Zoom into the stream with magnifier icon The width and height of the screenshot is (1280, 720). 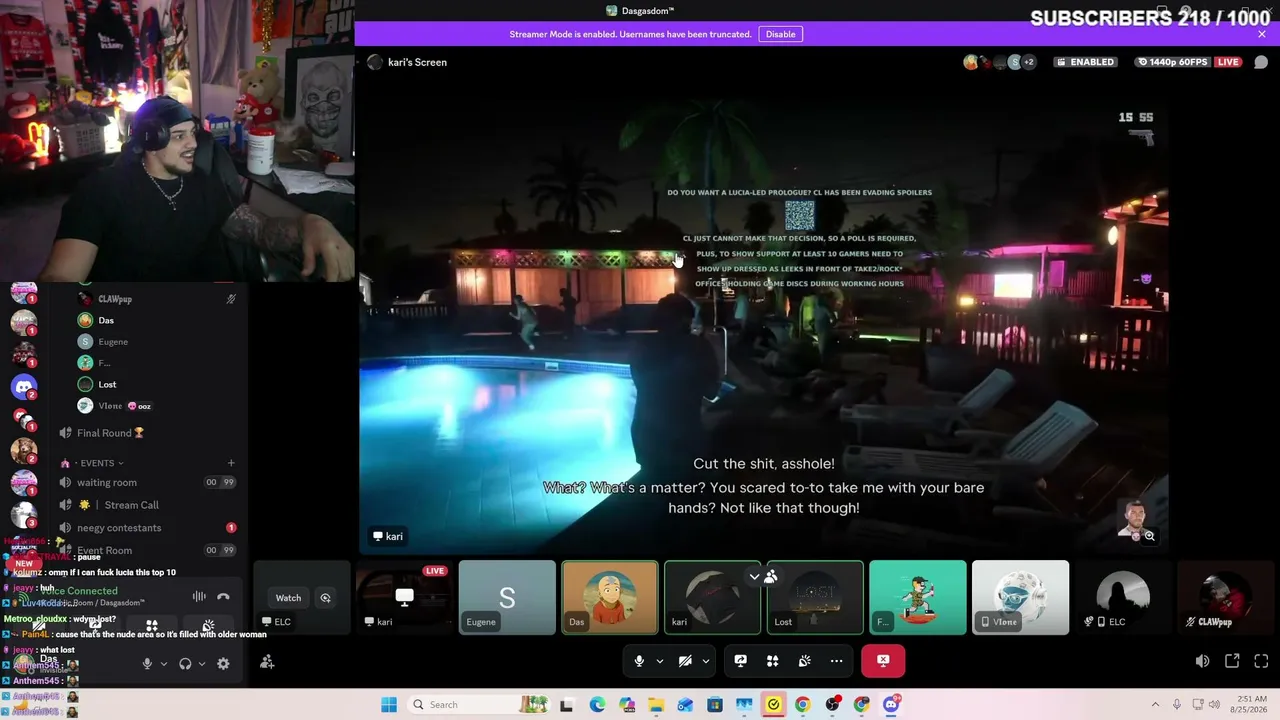click(1149, 536)
